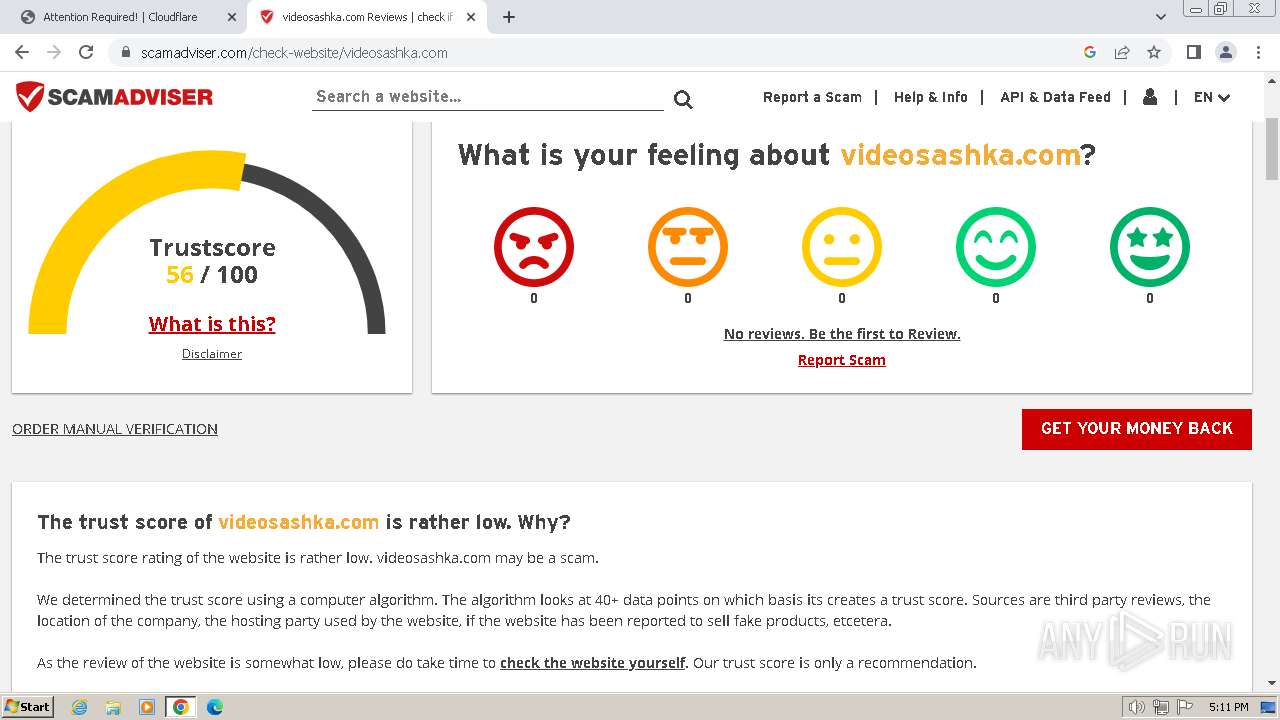
Task: Click the Google icon in the address bar
Action: [1090, 52]
